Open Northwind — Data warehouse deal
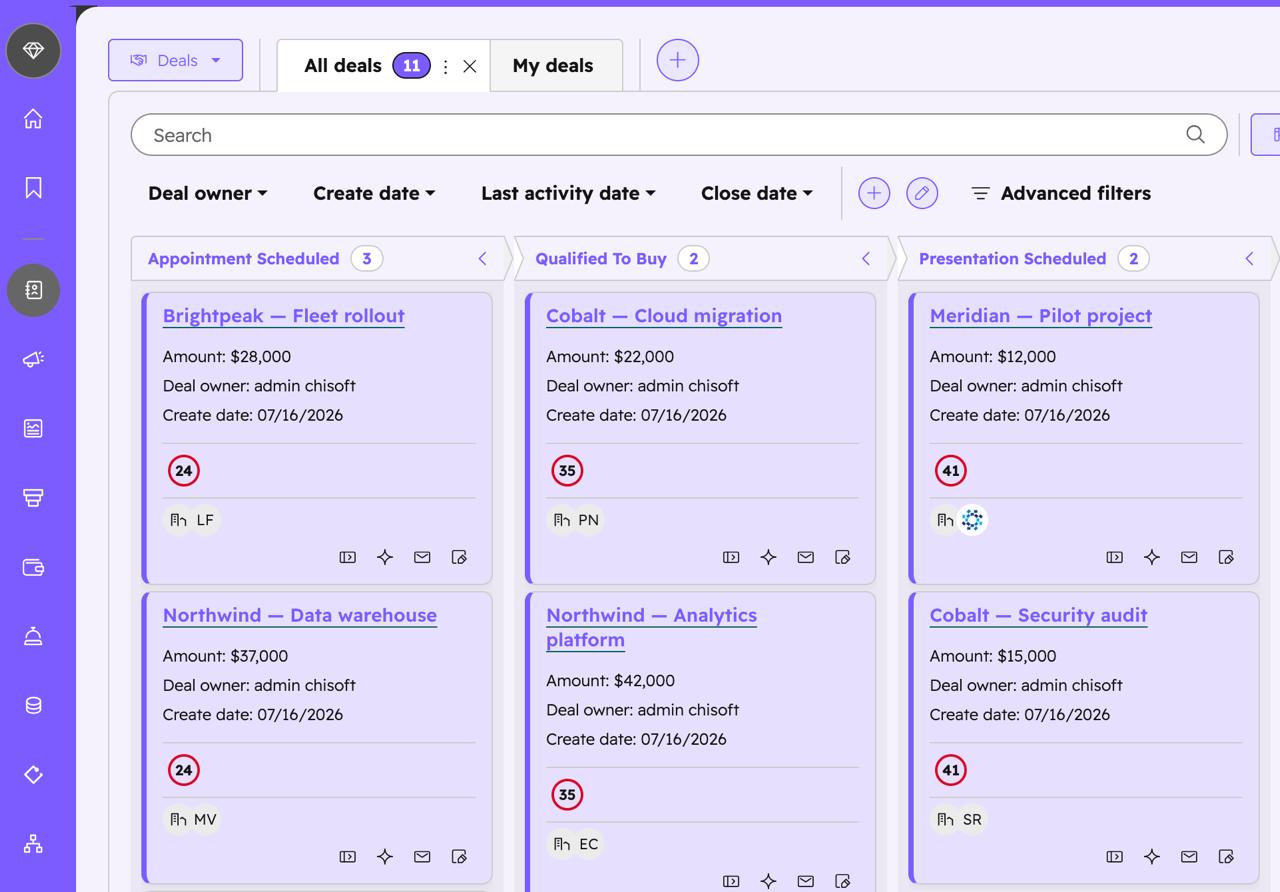Screen dimensions: 1280x892 coord(300,615)
